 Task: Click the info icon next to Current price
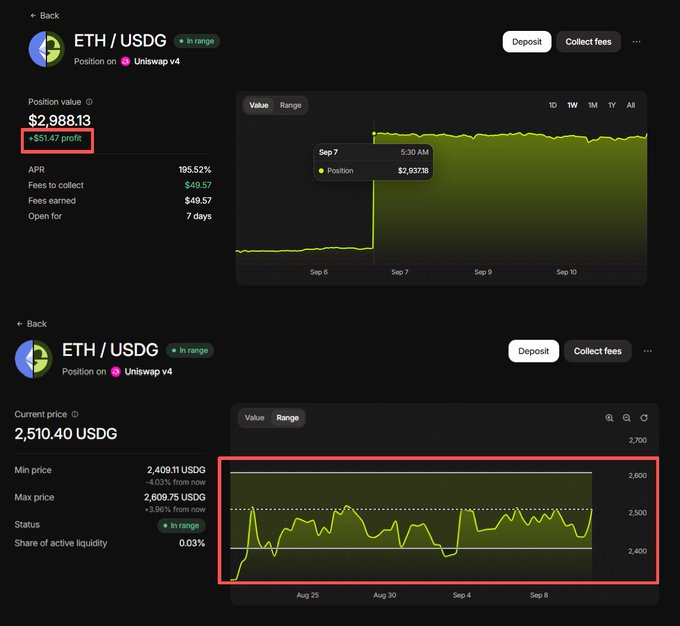pyautogui.click(x=75, y=414)
